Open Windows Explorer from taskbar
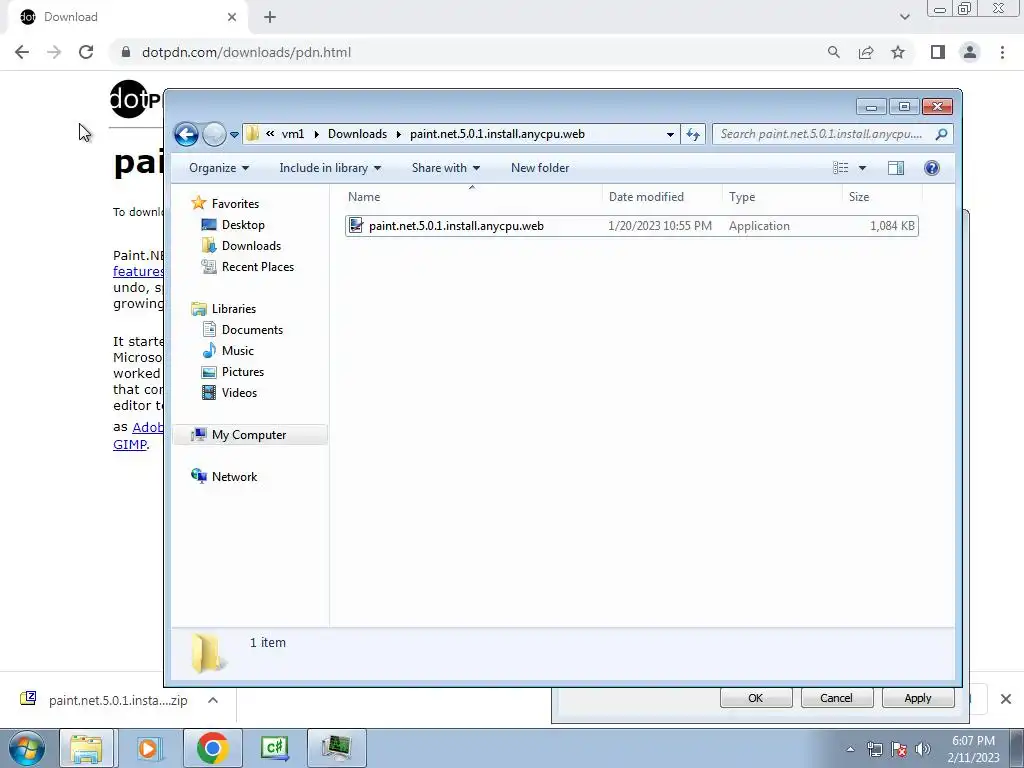Image resolution: width=1024 pixels, height=768 pixels. pyautogui.click(x=86, y=748)
